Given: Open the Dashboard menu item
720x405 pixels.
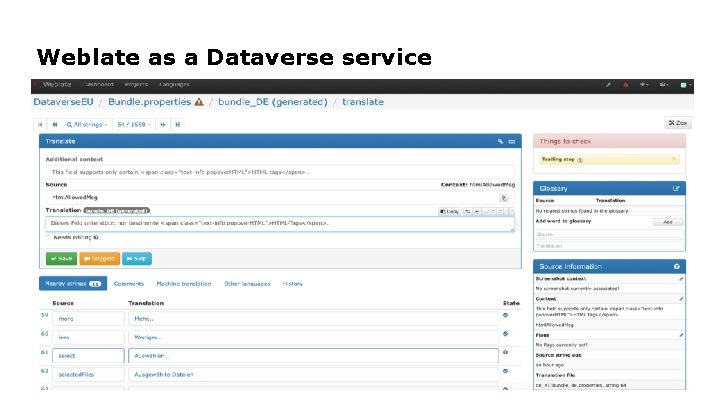Looking at the screenshot, I should tap(99, 84).
